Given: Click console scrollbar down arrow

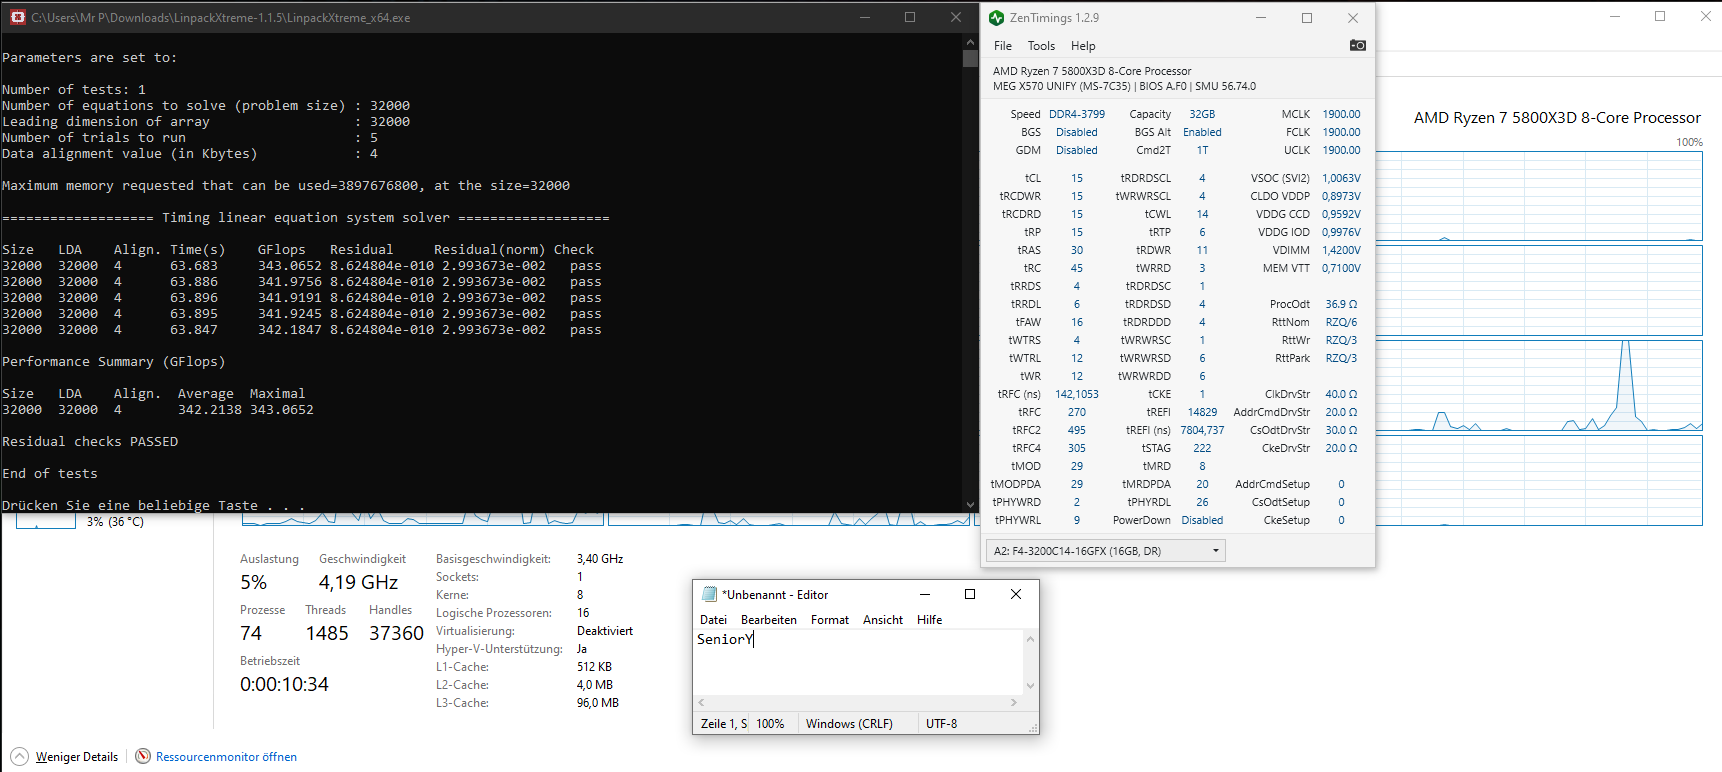Looking at the screenshot, I should pyautogui.click(x=970, y=505).
